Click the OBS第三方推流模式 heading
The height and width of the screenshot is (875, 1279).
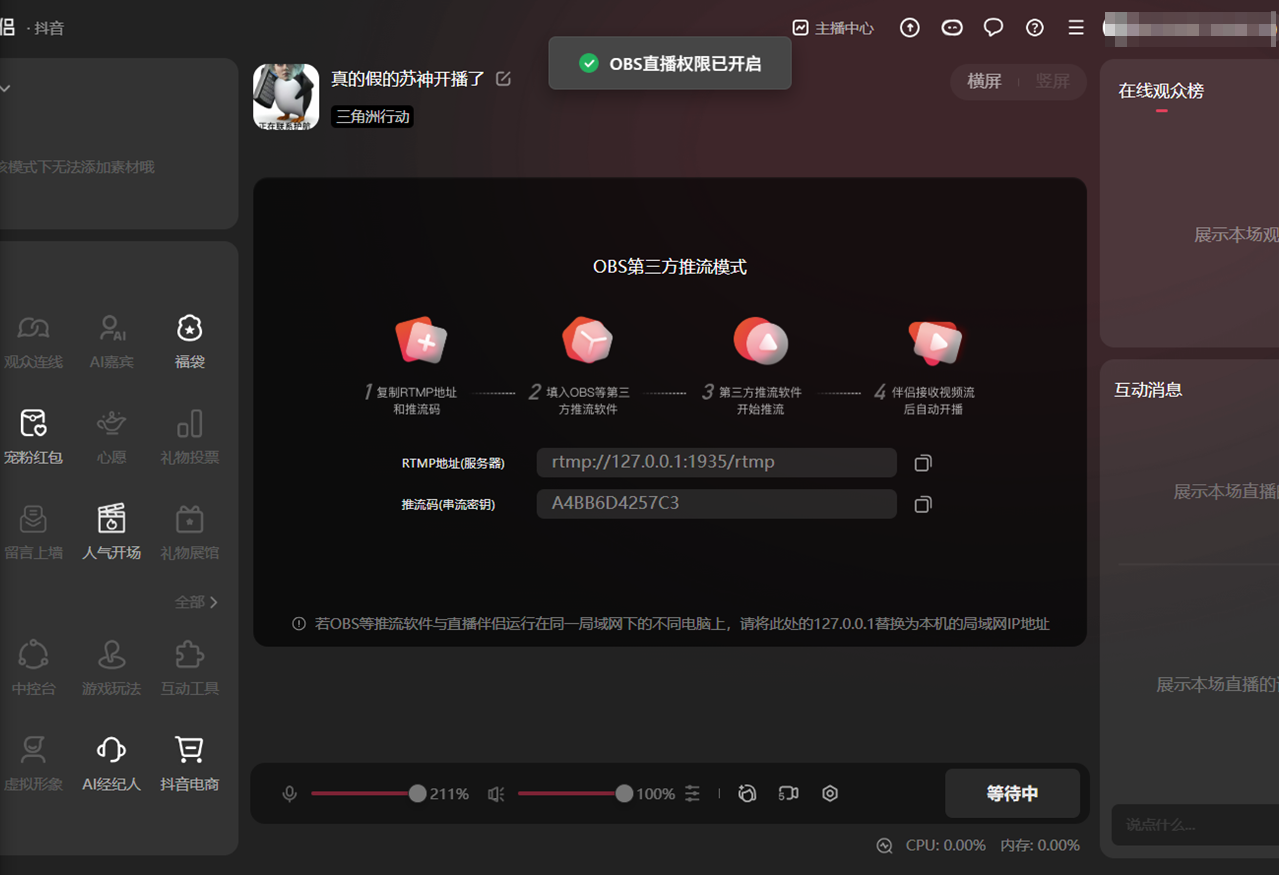670,267
